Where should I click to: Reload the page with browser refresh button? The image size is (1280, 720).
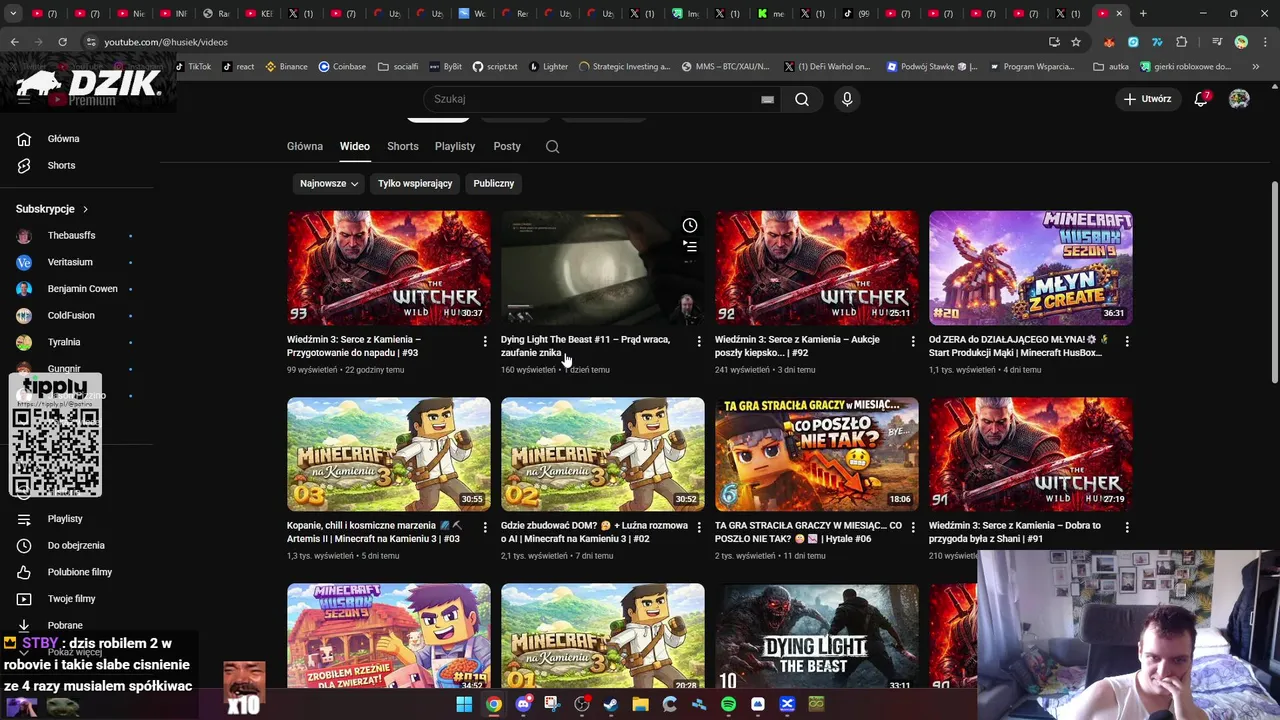(62, 42)
